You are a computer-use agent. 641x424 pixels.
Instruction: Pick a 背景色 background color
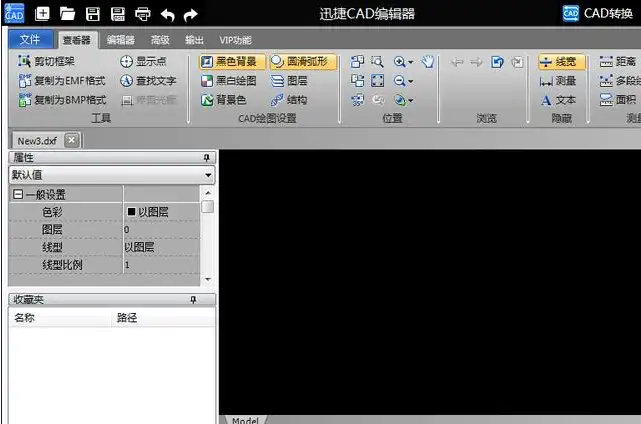coord(223,100)
